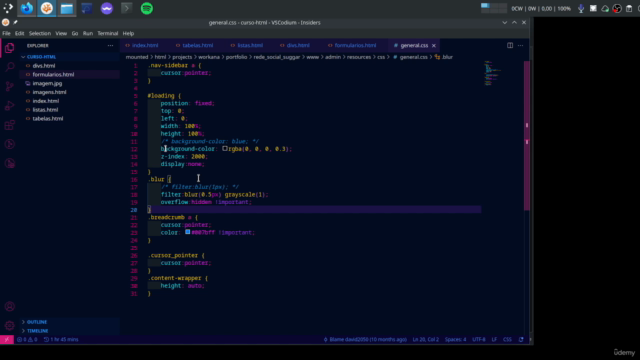Switch to the divs.html tab
This screenshot has height=360, width=640.
click(298, 45)
